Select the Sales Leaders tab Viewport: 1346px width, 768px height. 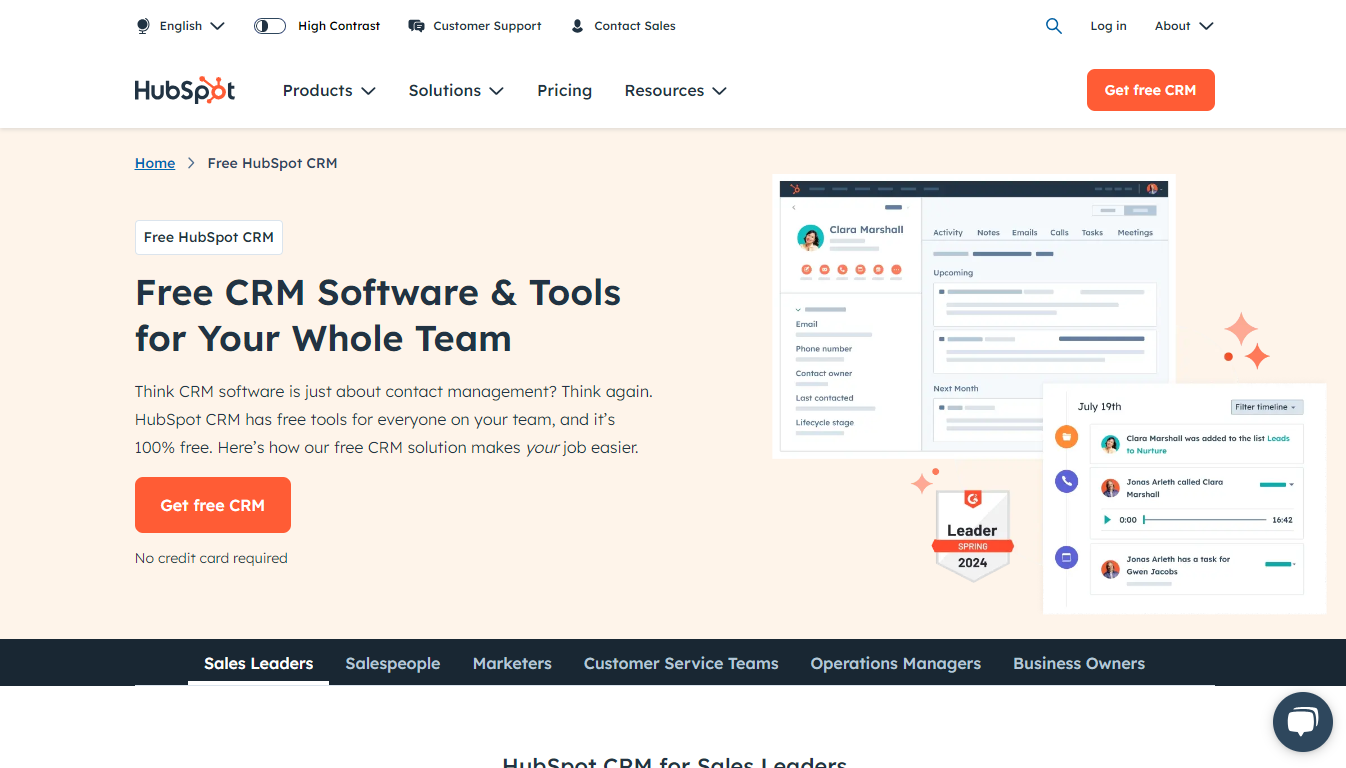259,663
